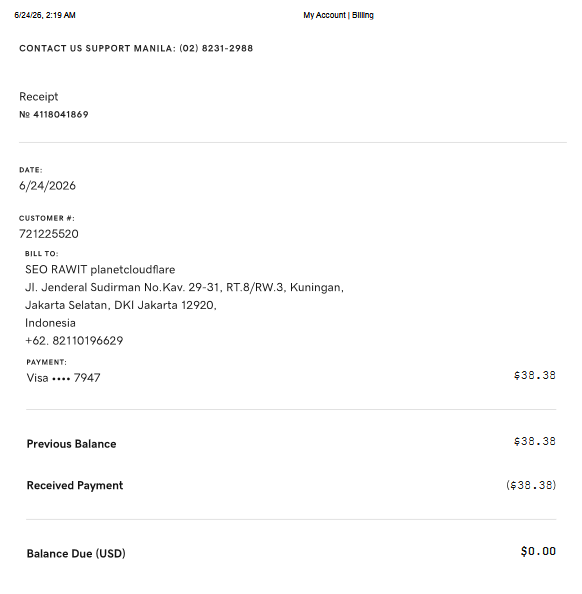The height and width of the screenshot is (594, 582).
Task: Click the date 6/24/2026
Action: [47, 186]
